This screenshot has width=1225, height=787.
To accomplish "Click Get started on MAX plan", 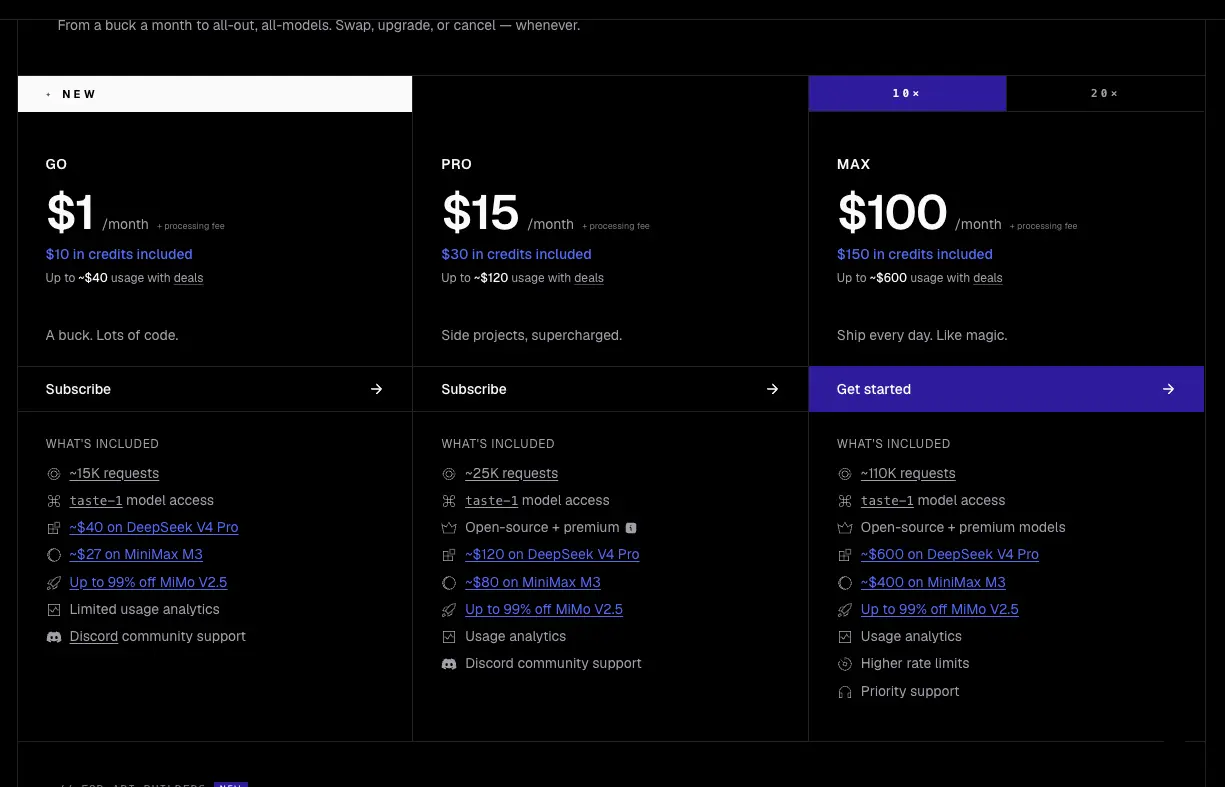I will [1006, 389].
